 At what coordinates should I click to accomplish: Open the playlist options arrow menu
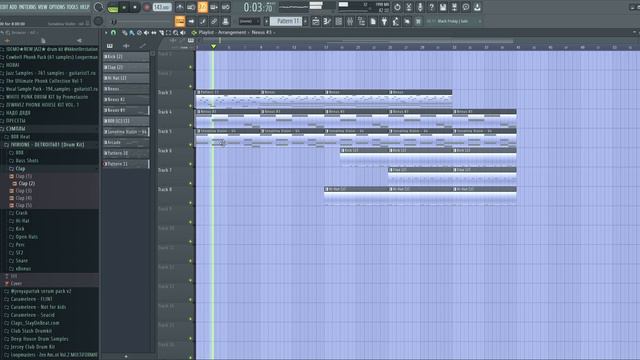(x=106, y=33)
